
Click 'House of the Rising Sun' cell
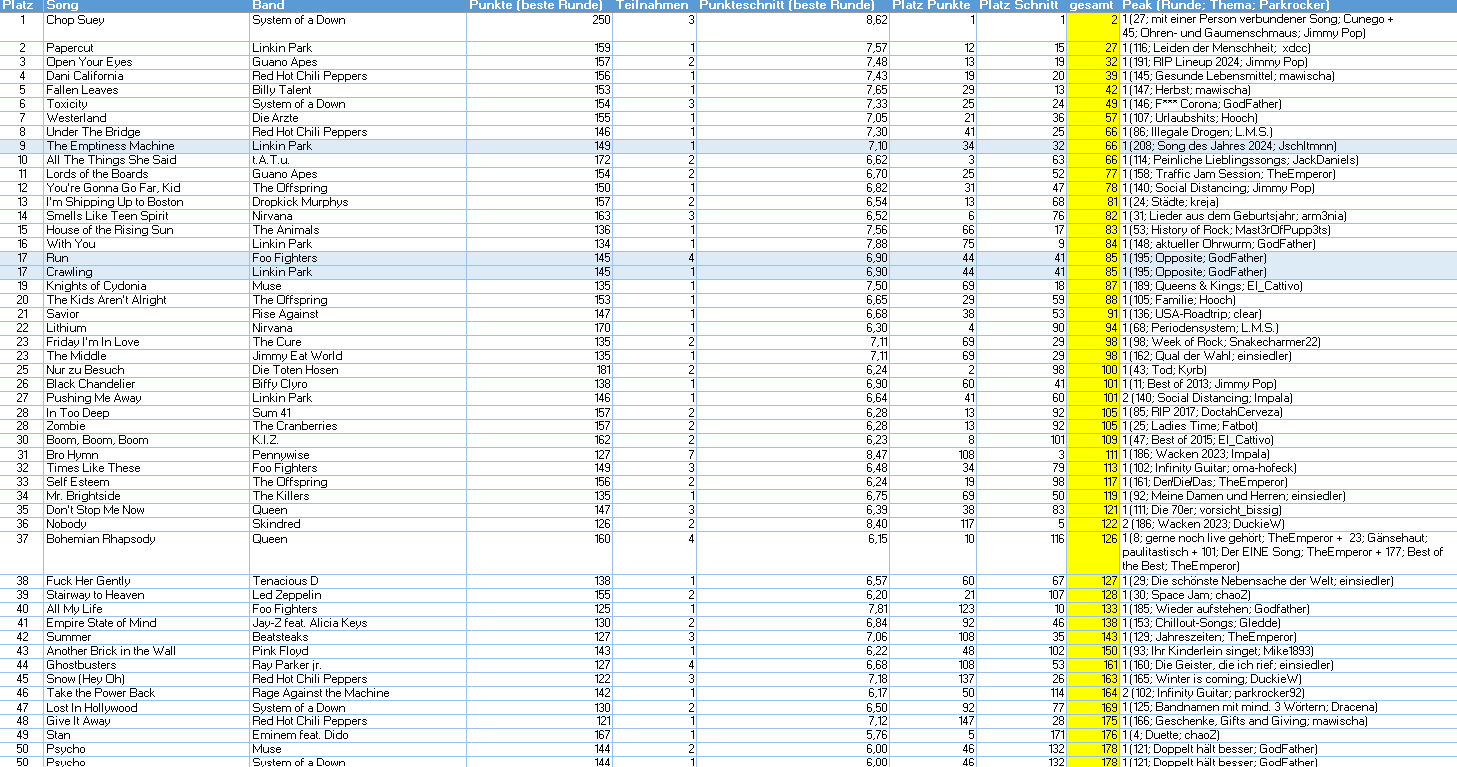tap(146, 230)
